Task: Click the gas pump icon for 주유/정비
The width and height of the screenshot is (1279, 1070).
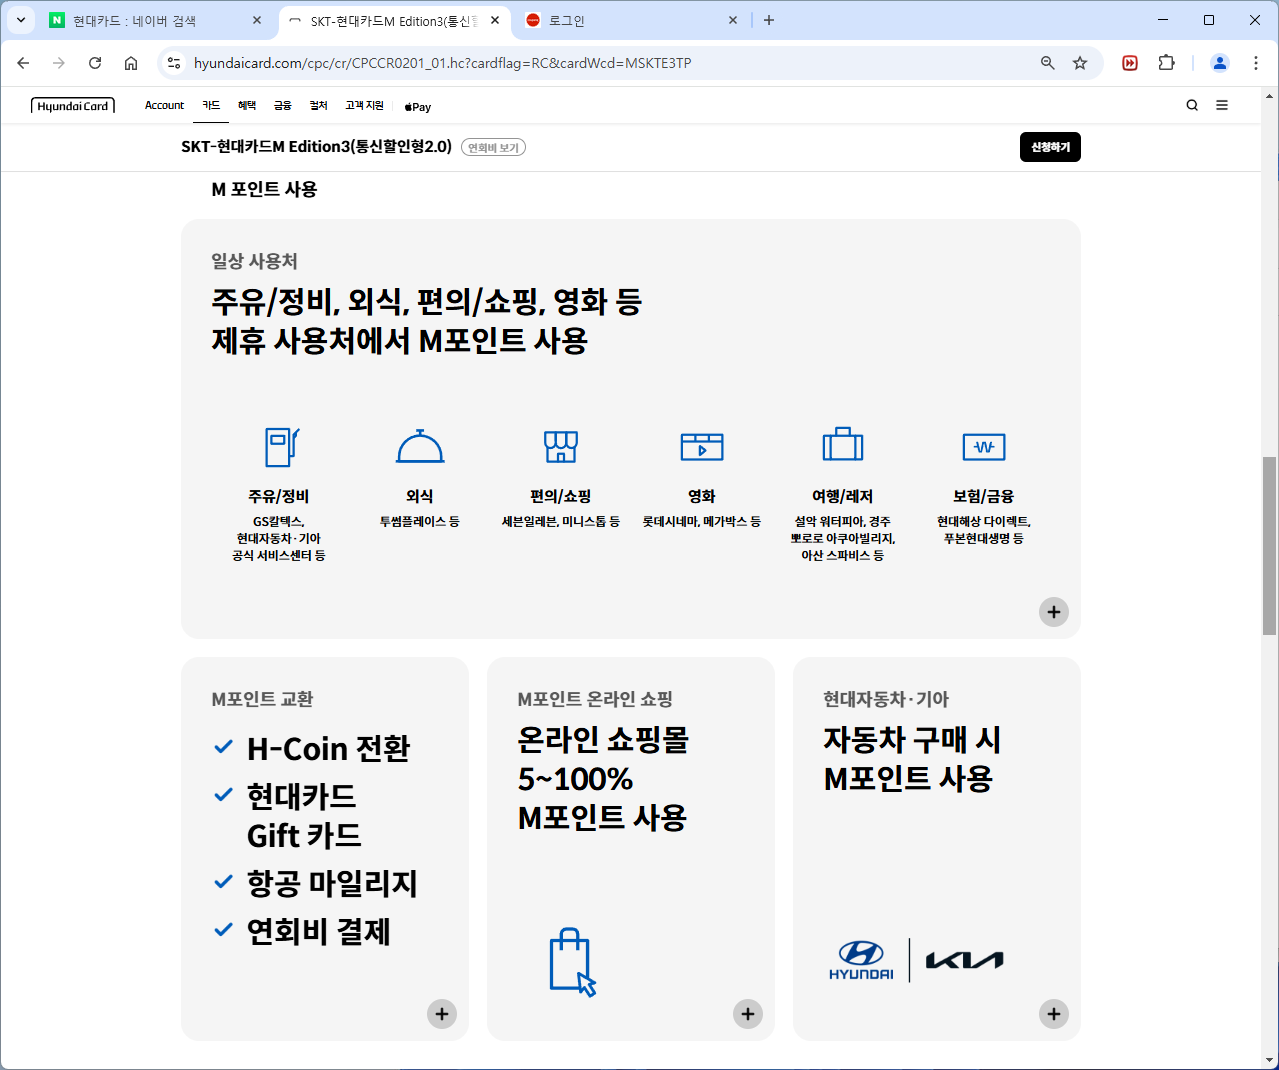Action: [x=282, y=446]
